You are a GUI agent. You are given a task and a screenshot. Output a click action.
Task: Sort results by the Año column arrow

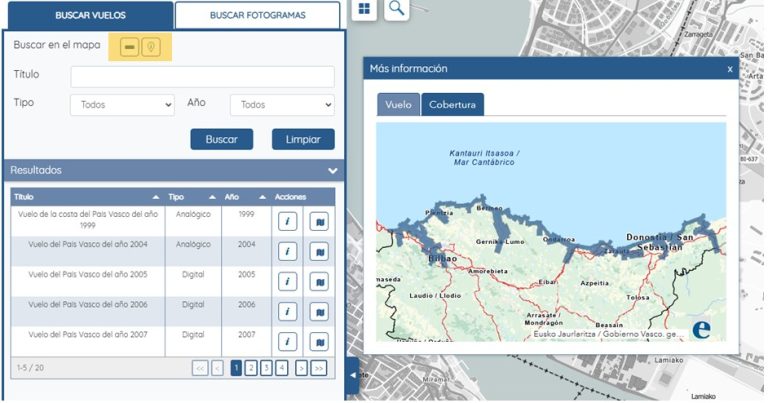263,197
